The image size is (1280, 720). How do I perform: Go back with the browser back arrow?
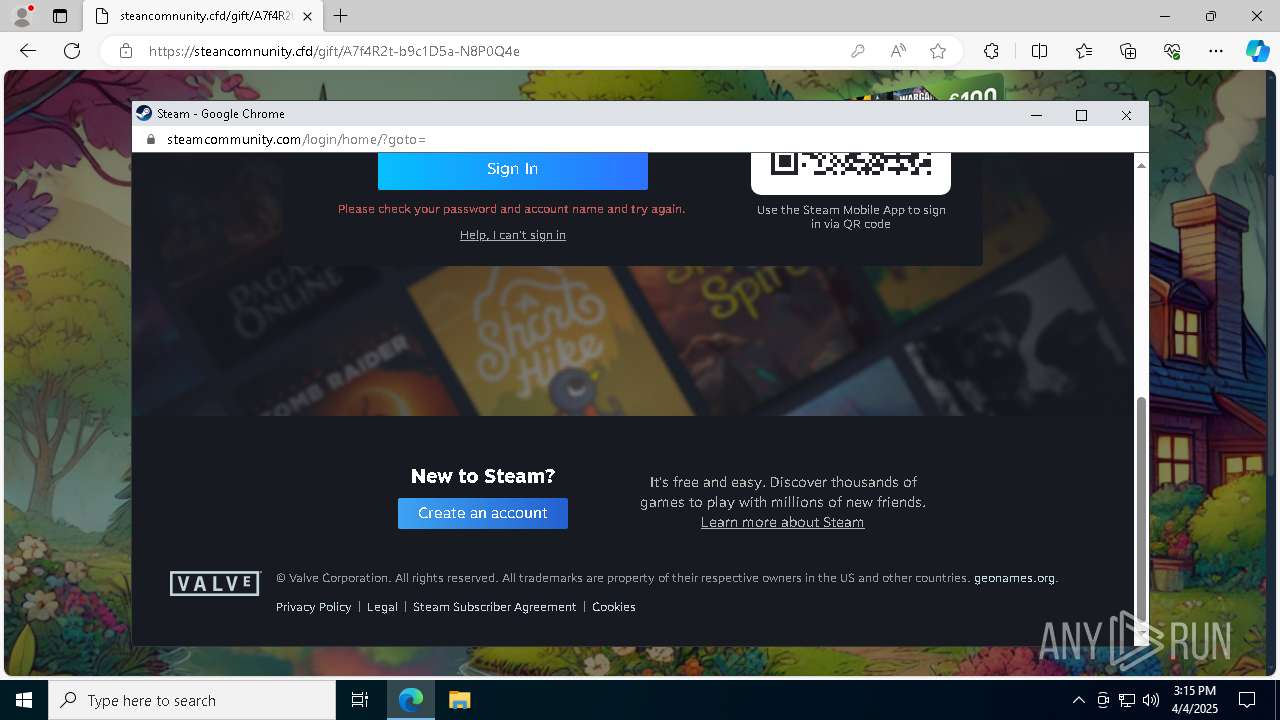[x=28, y=51]
